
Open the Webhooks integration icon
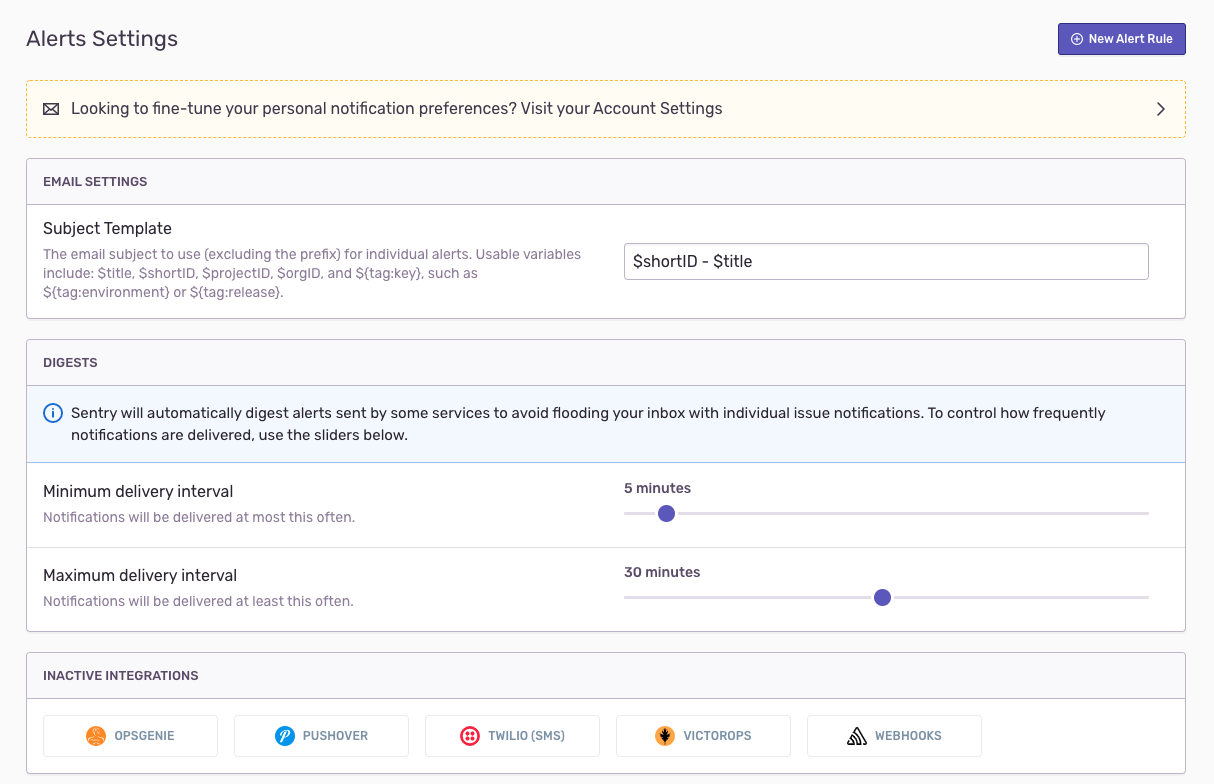(x=856, y=736)
